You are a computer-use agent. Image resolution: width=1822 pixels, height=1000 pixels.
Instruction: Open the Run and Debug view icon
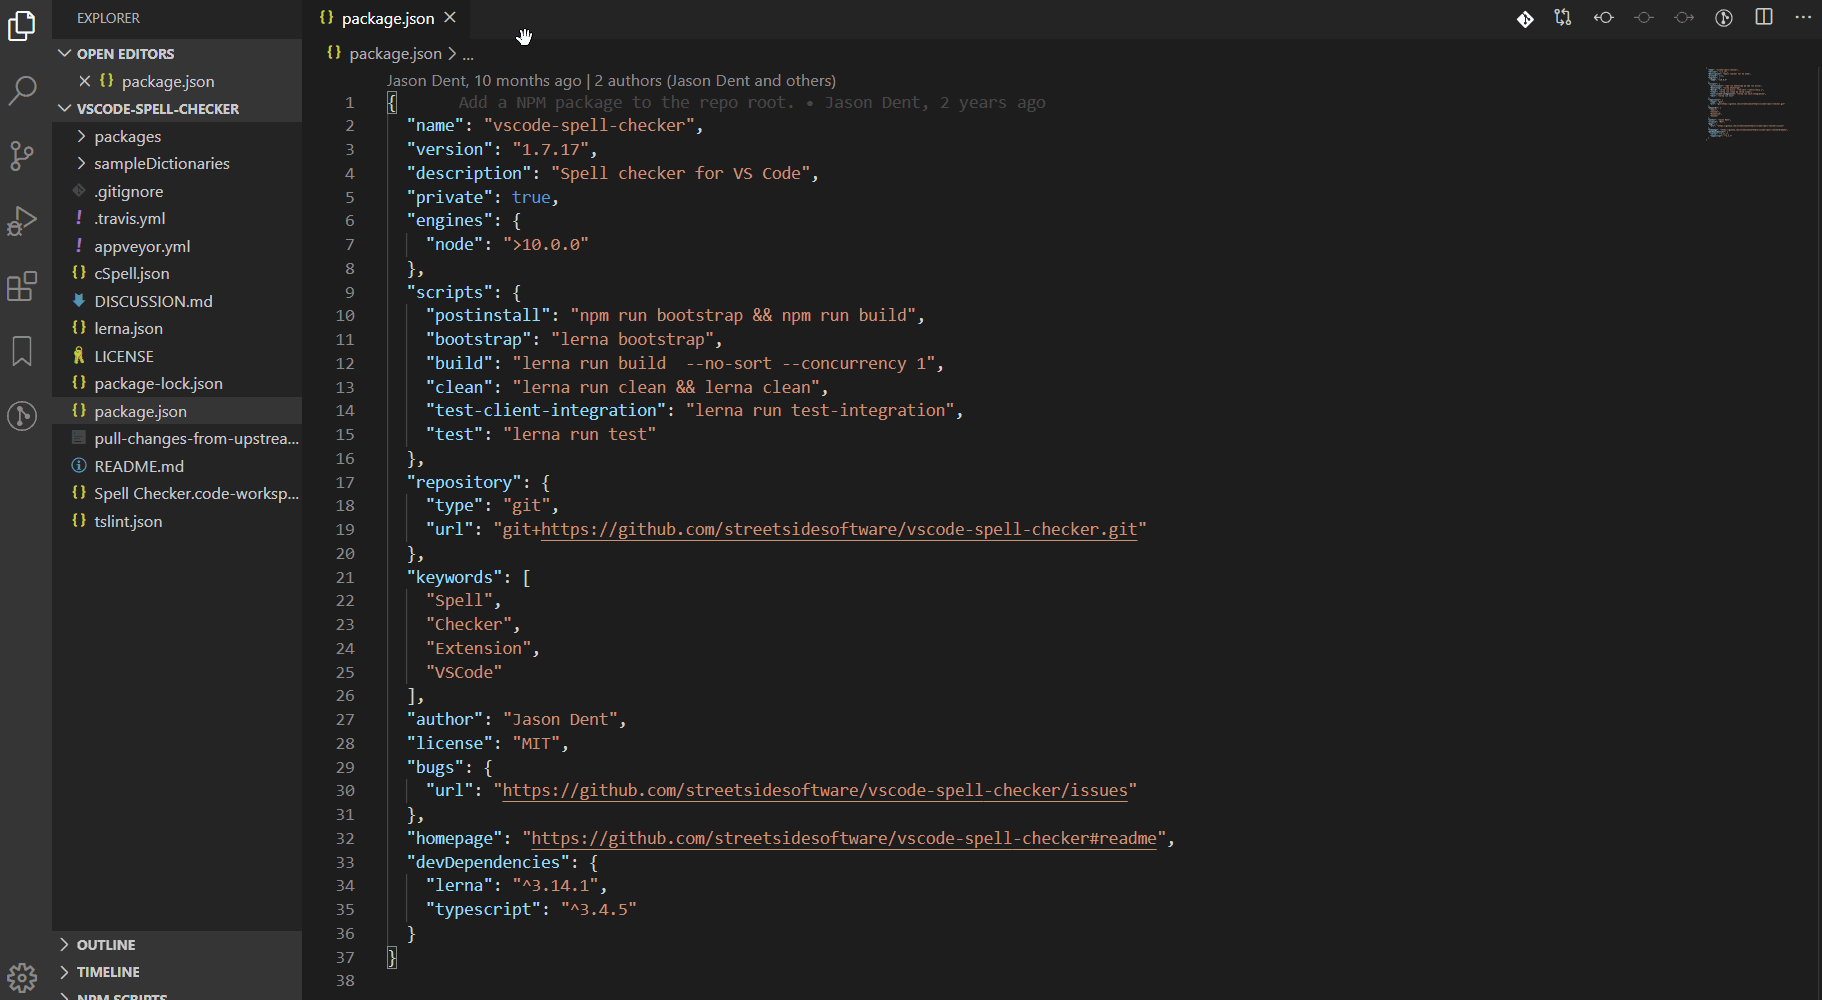pos(22,221)
